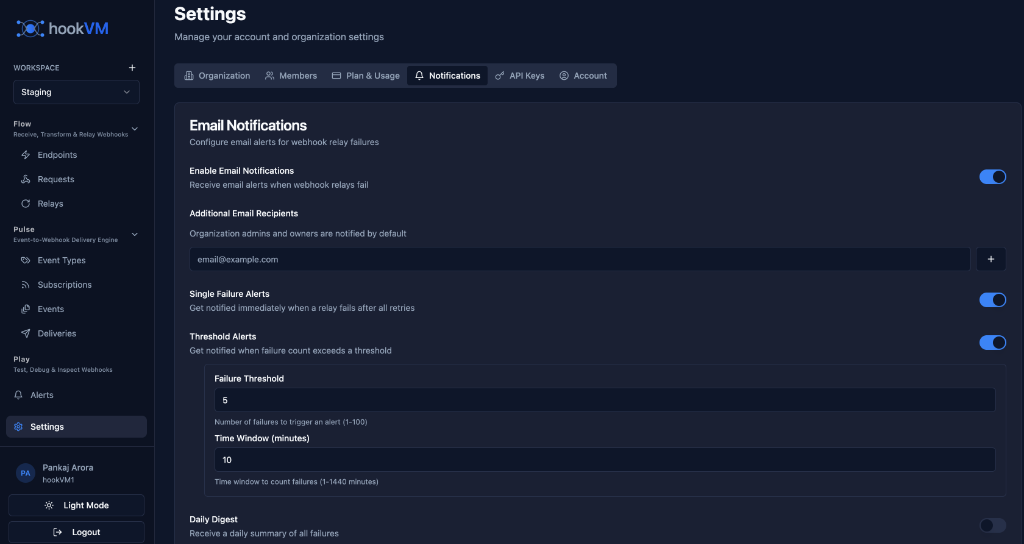Click the Members people icon
Image resolution: width=1024 pixels, height=544 pixels.
coord(269,76)
